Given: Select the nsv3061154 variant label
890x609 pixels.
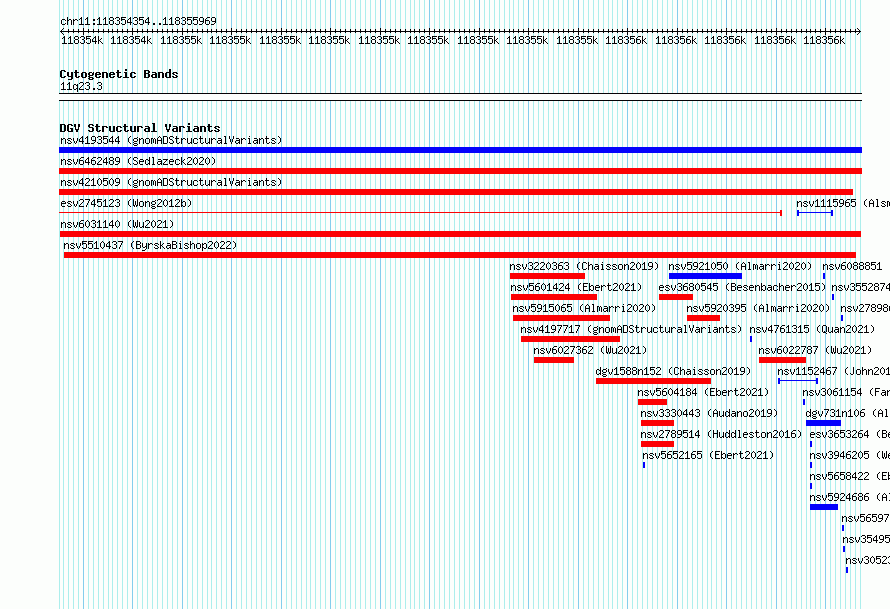Looking at the screenshot, I should pos(846,392).
